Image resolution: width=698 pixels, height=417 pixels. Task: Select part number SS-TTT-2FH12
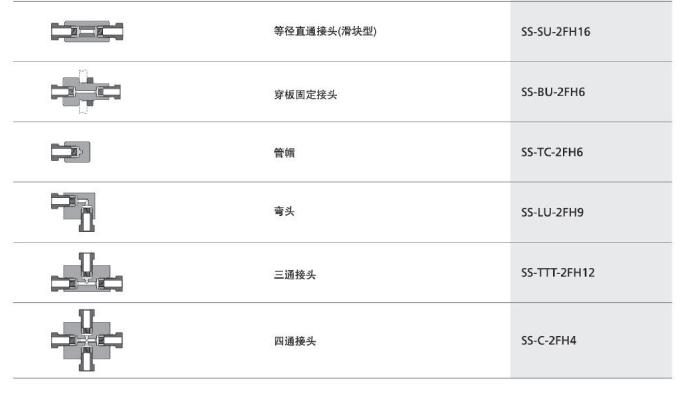tap(558, 272)
